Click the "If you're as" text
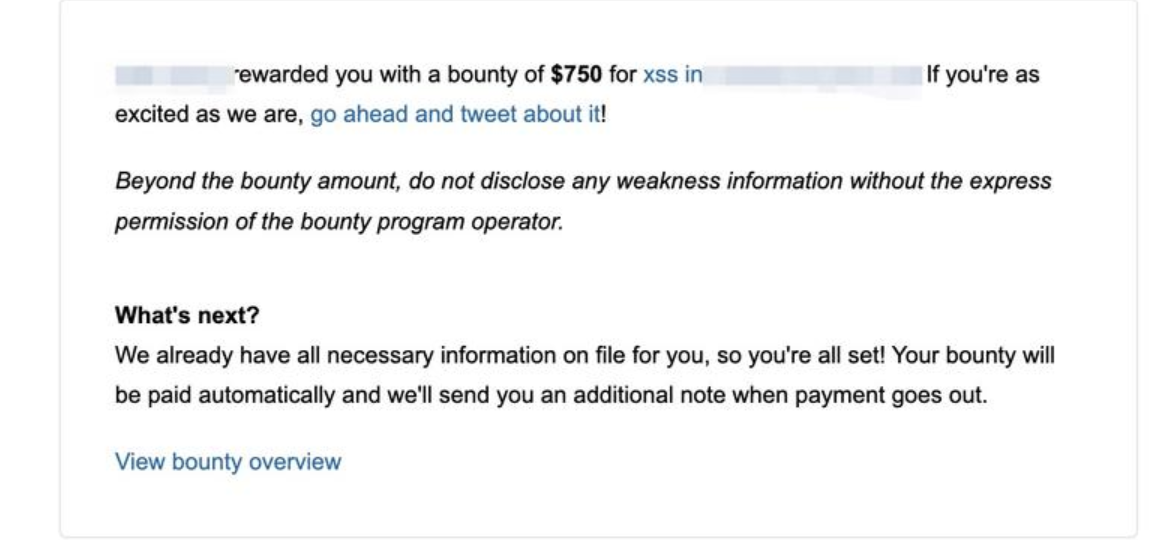The width and height of the screenshot is (1166, 540). click(982, 75)
